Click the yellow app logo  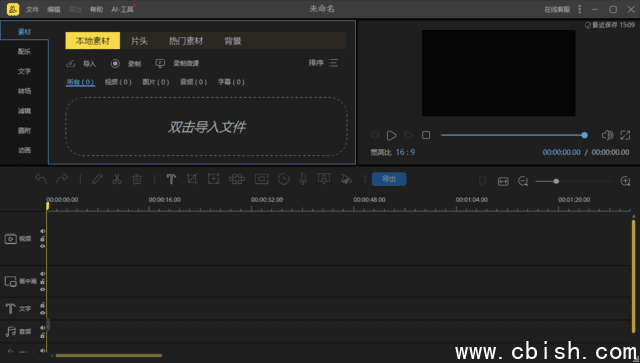[x=13, y=9]
